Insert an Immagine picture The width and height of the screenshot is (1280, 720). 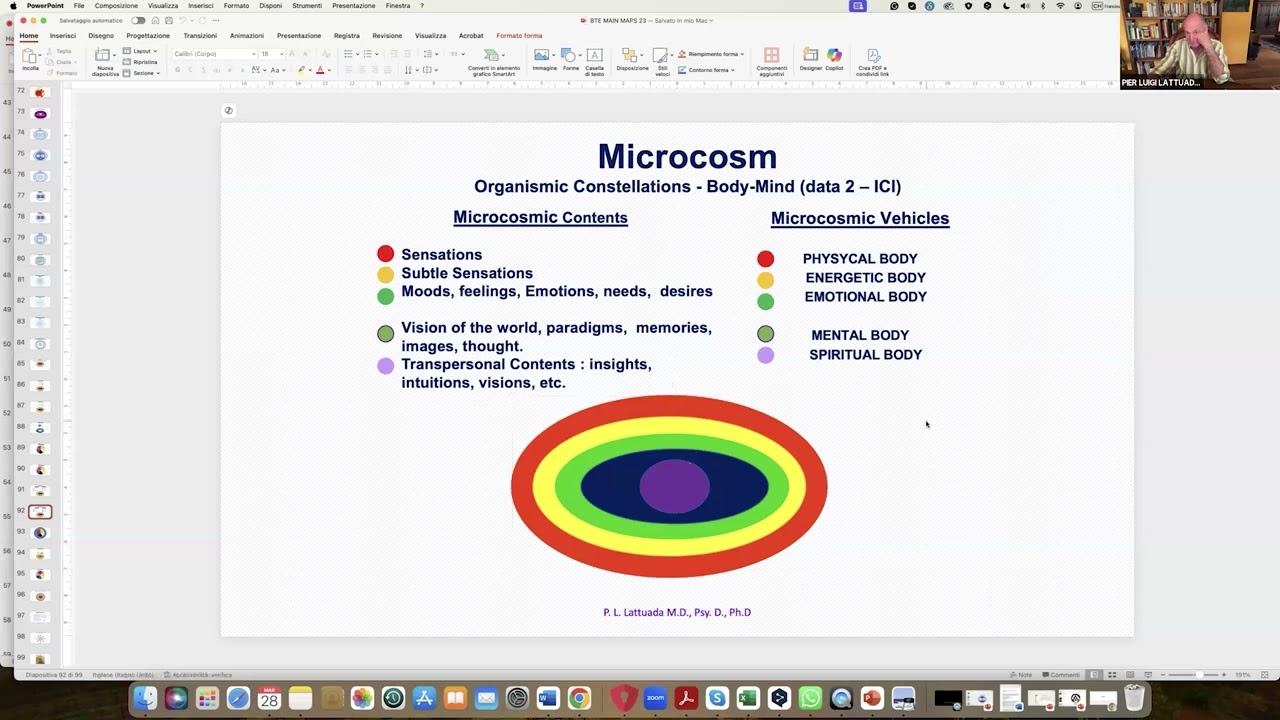pyautogui.click(x=544, y=60)
